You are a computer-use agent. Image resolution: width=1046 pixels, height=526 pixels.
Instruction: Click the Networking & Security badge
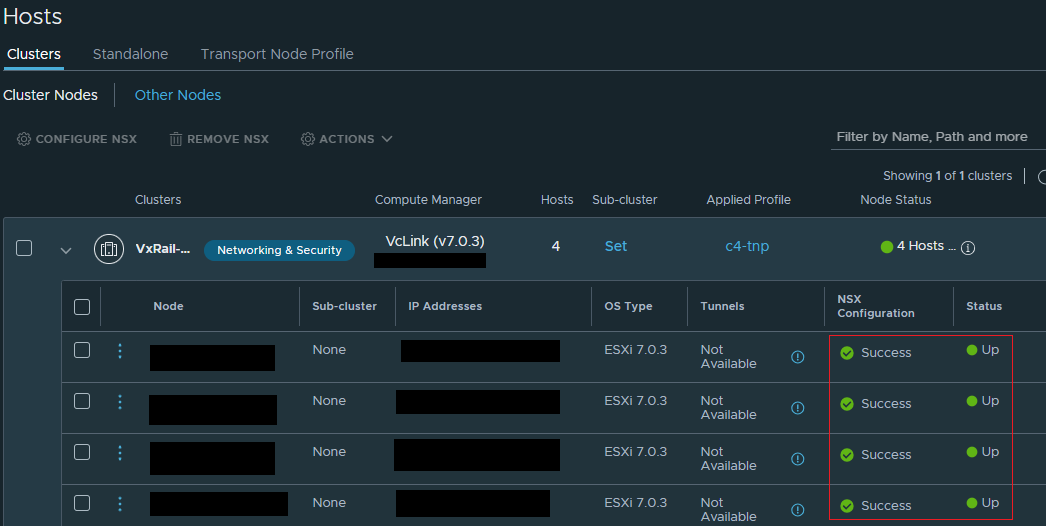pyautogui.click(x=280, y=250)
